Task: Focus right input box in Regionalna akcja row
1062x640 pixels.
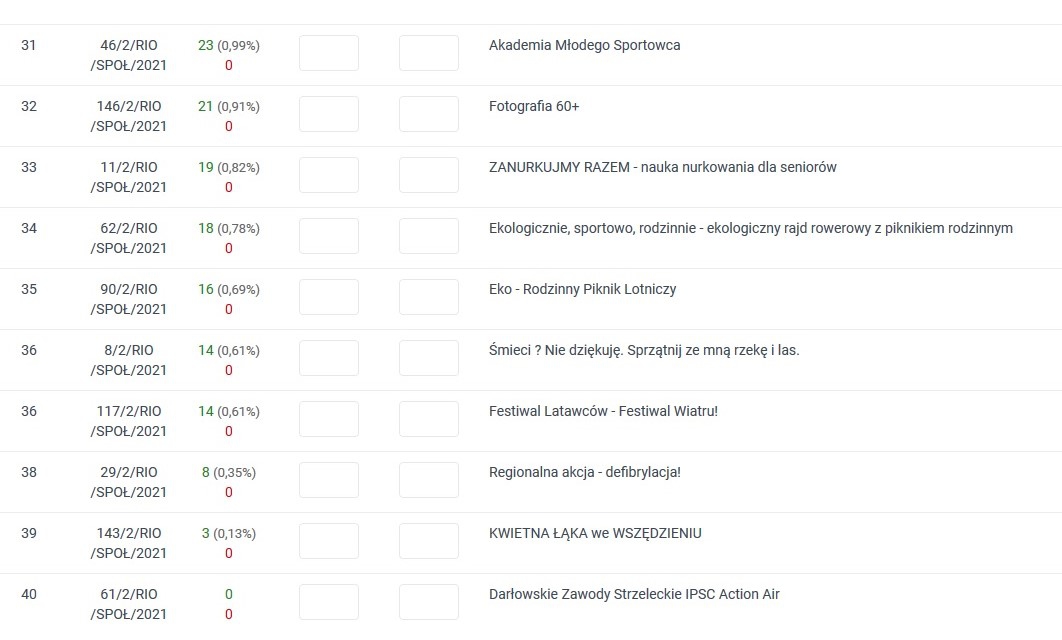Action: (429, 480)
